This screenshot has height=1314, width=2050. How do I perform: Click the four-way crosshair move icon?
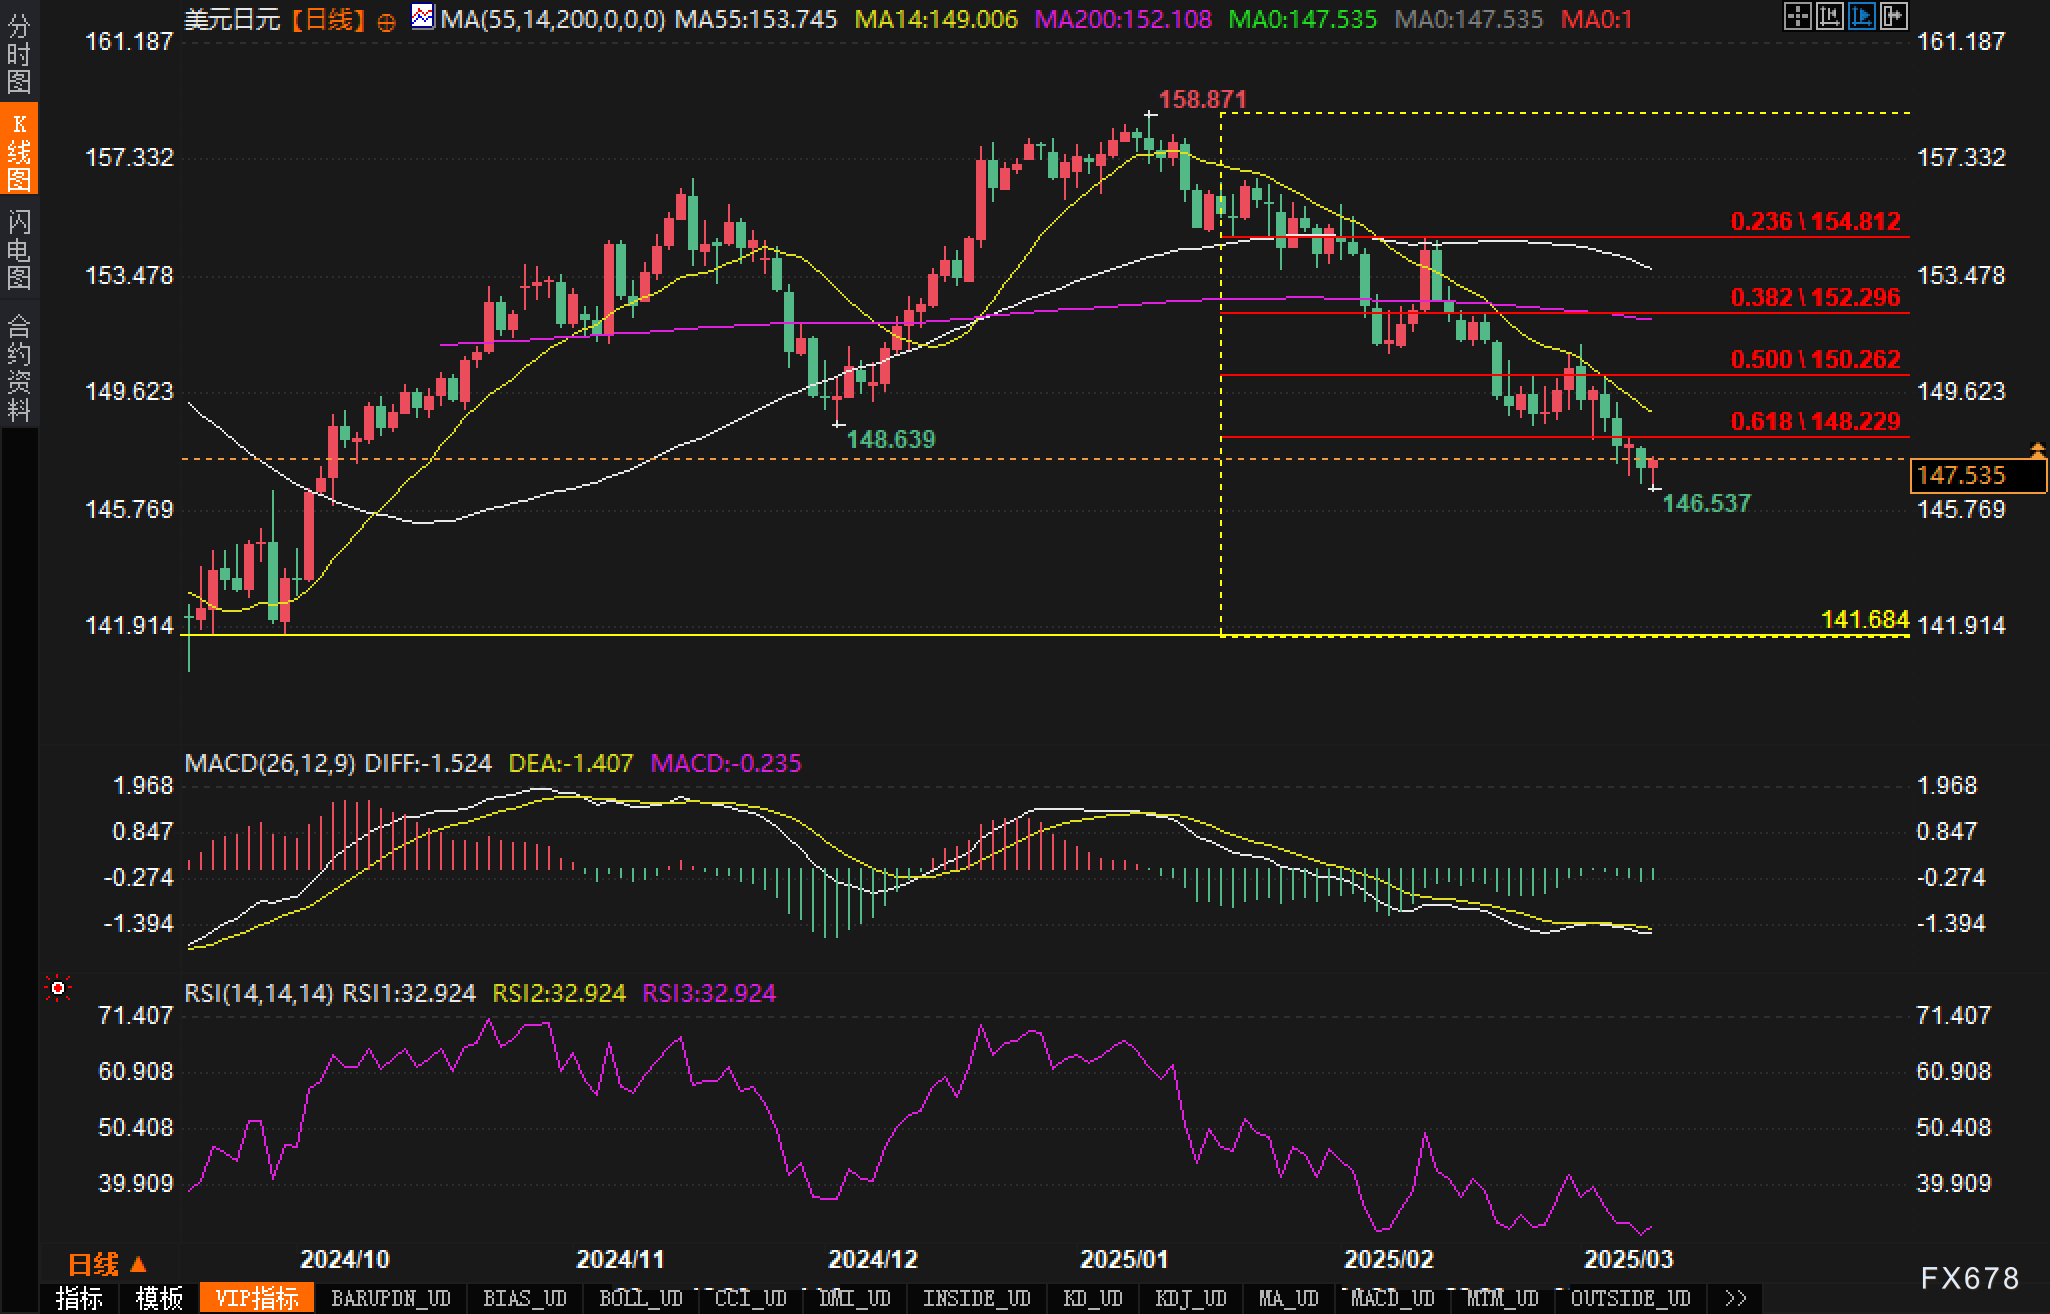point(1797,16)
